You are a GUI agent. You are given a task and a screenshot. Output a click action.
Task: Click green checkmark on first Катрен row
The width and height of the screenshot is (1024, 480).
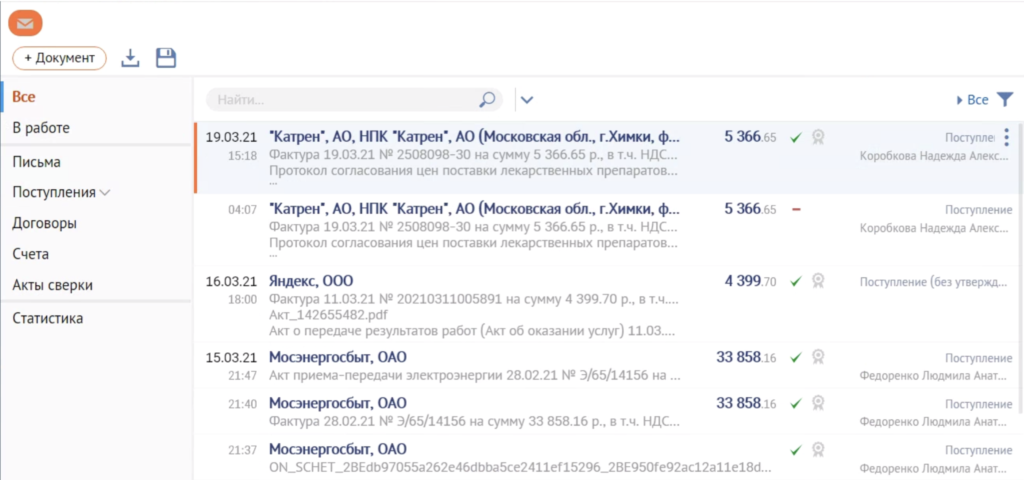[796, 138]
